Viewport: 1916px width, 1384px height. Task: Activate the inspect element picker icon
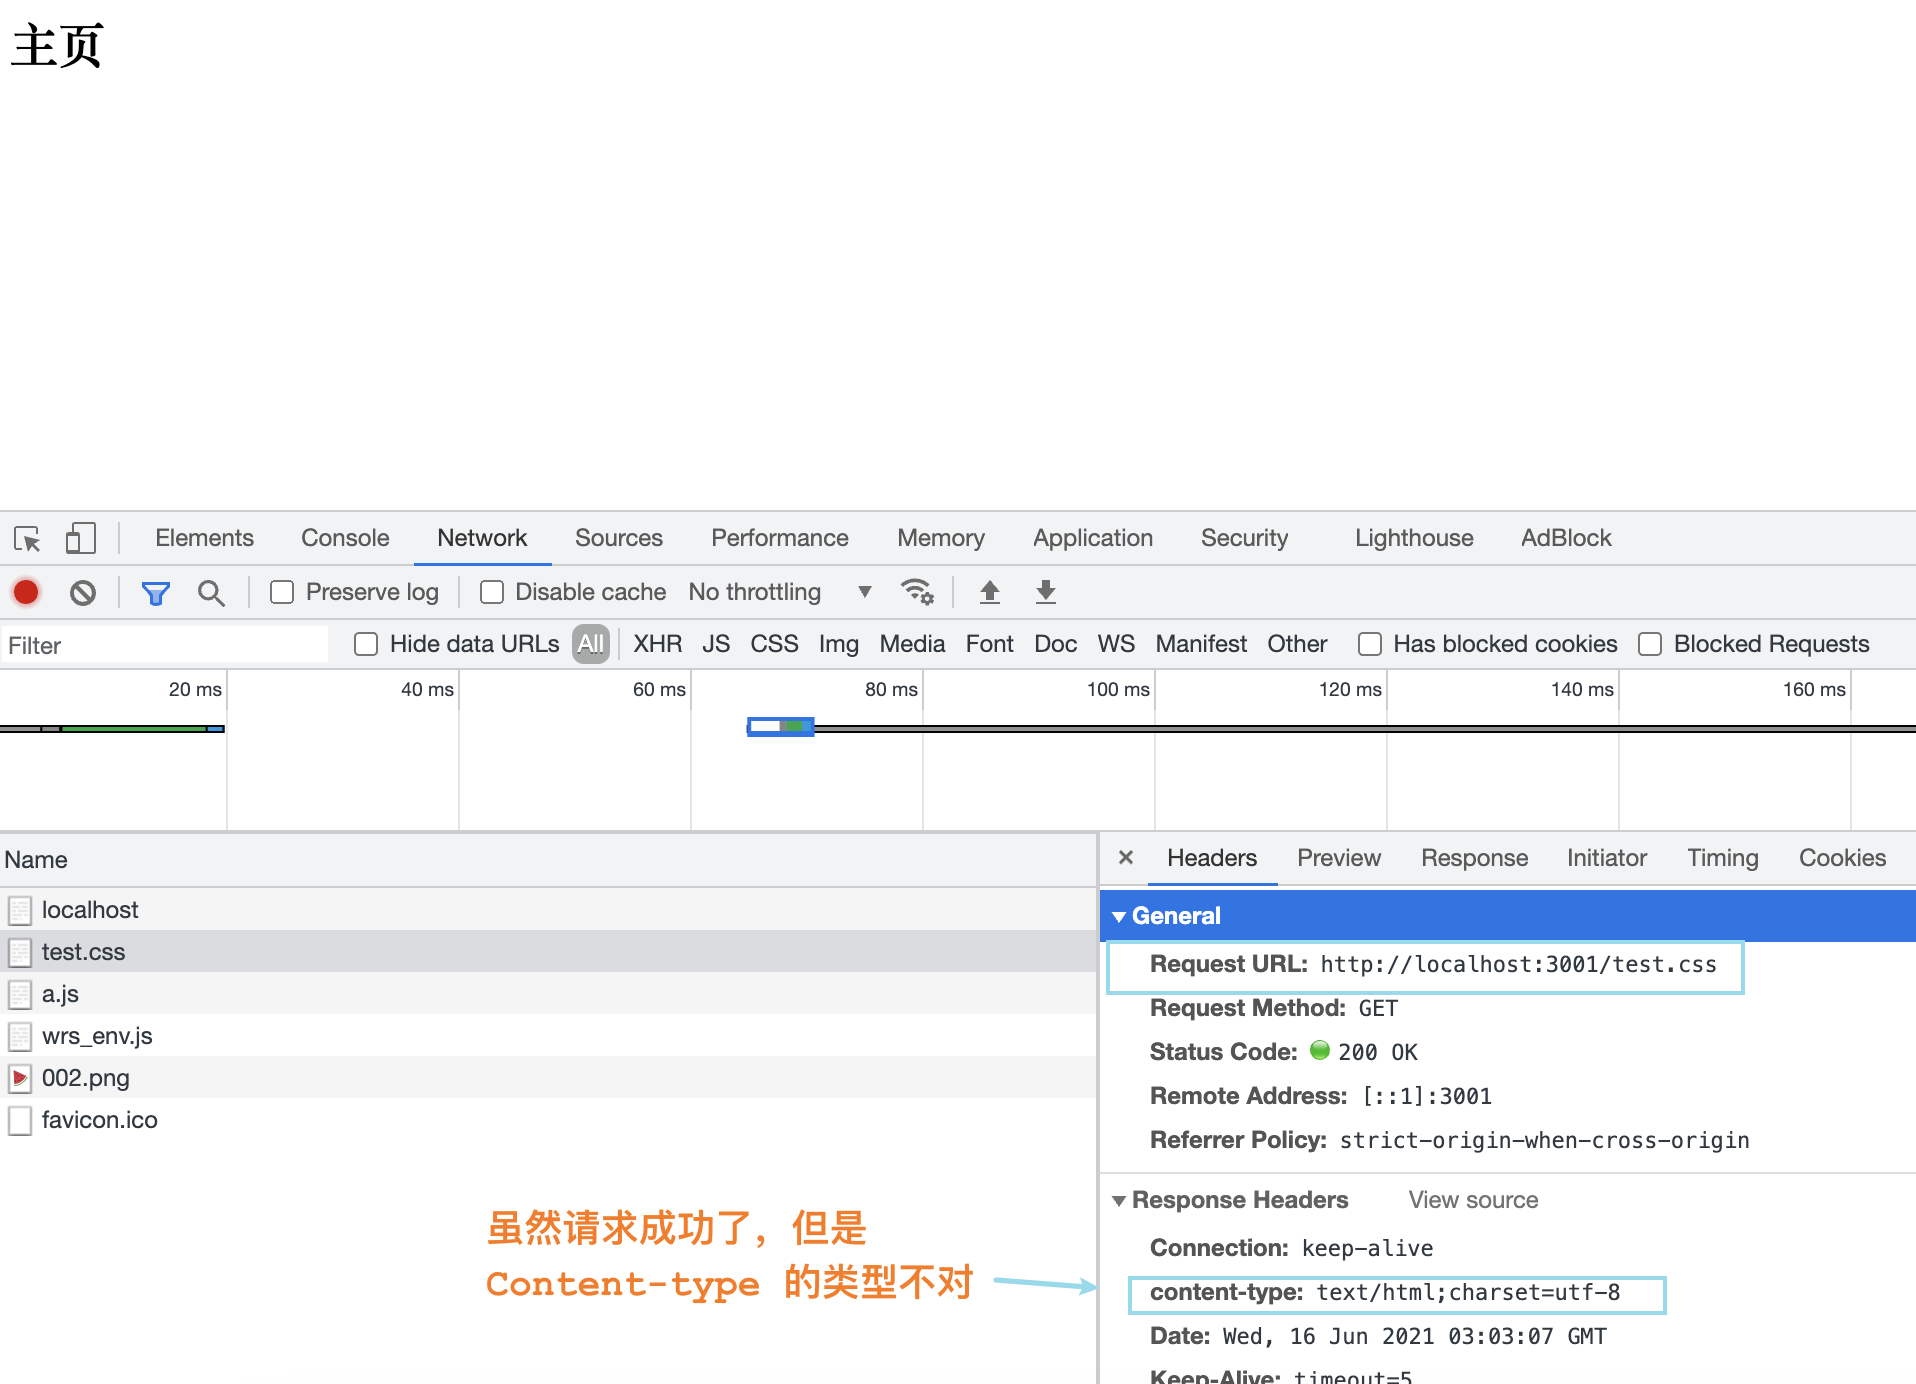click(27, 539)
